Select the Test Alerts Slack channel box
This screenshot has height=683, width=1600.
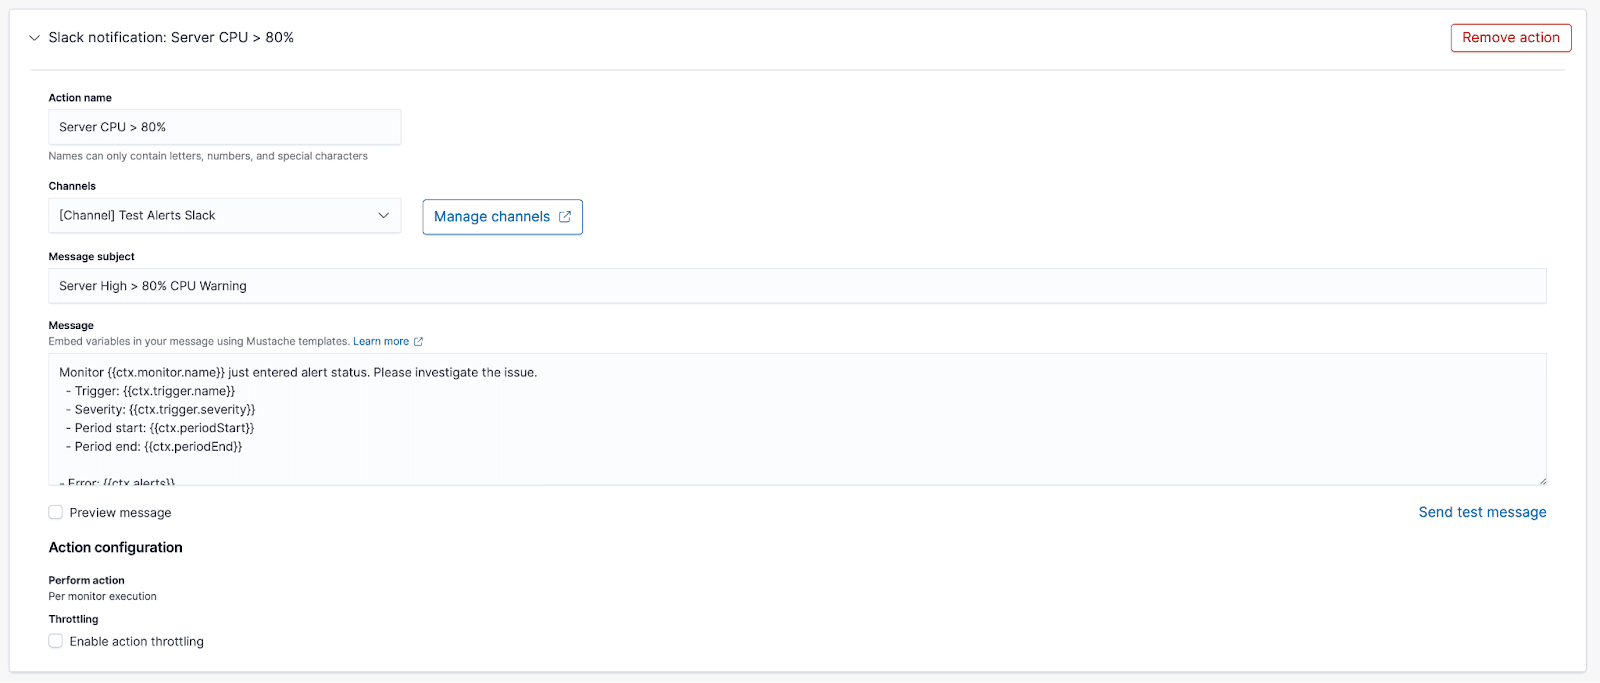[x=210, y=216]
